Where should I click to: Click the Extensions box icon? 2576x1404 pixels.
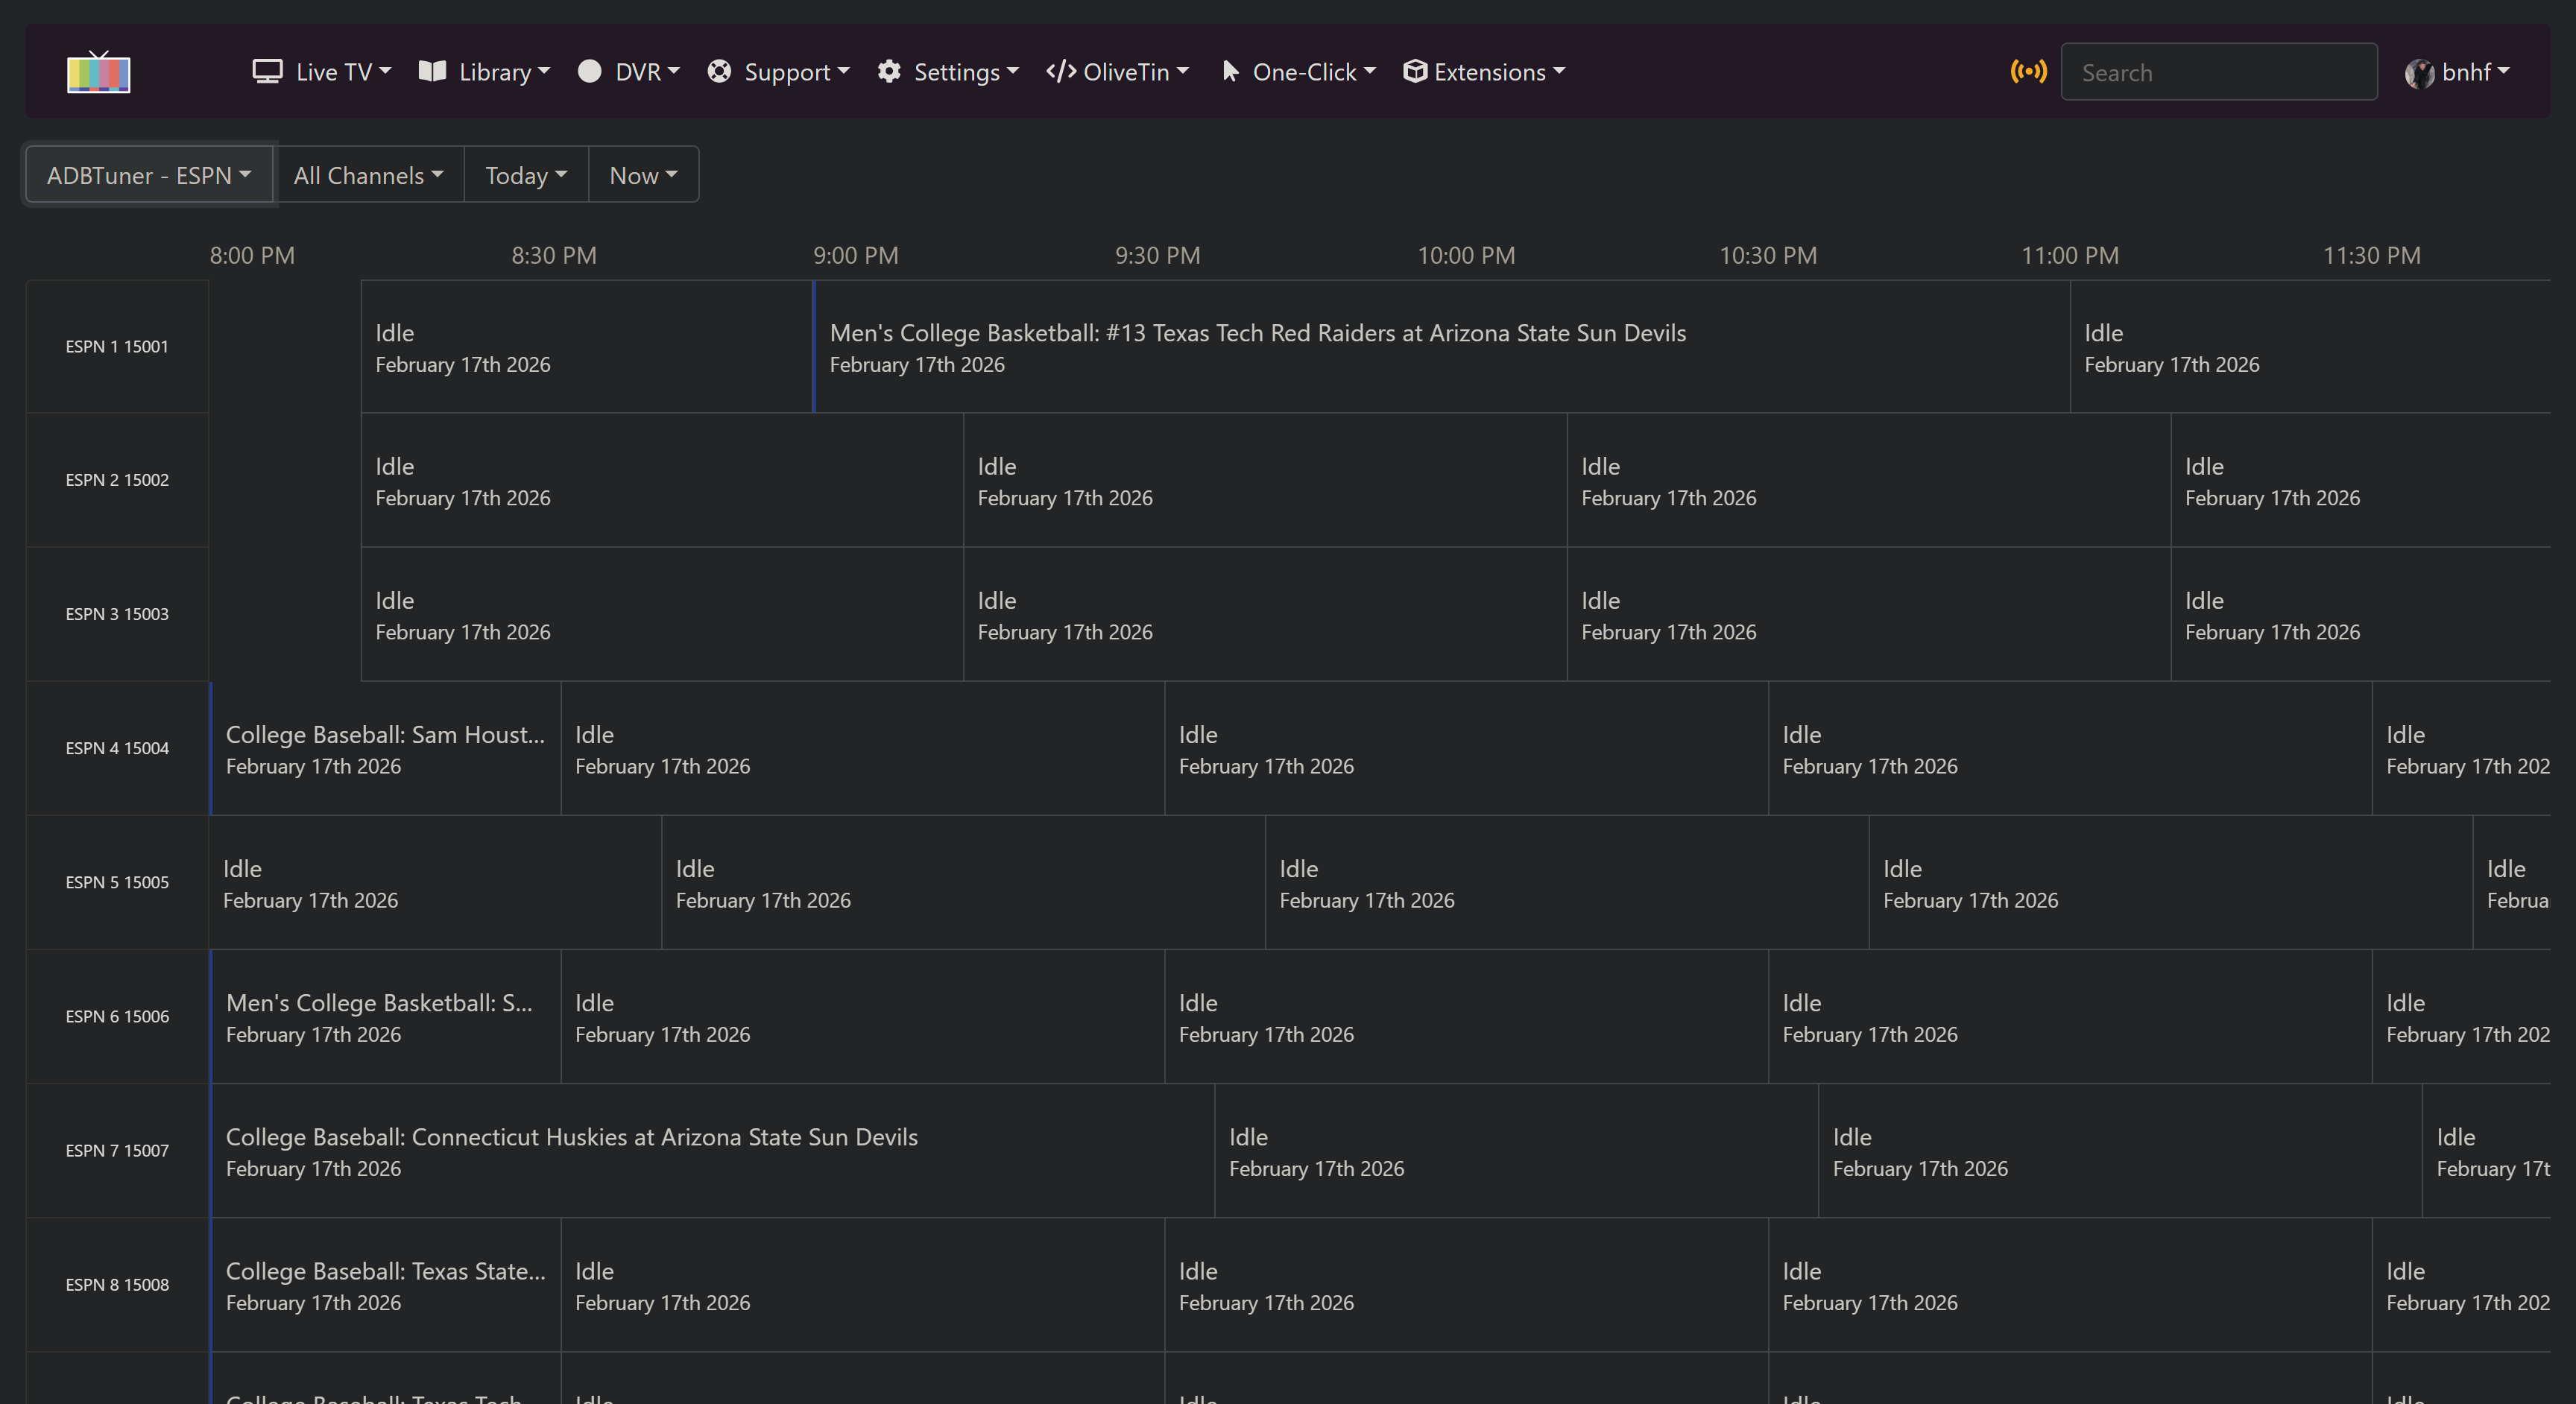(1414, 72)
